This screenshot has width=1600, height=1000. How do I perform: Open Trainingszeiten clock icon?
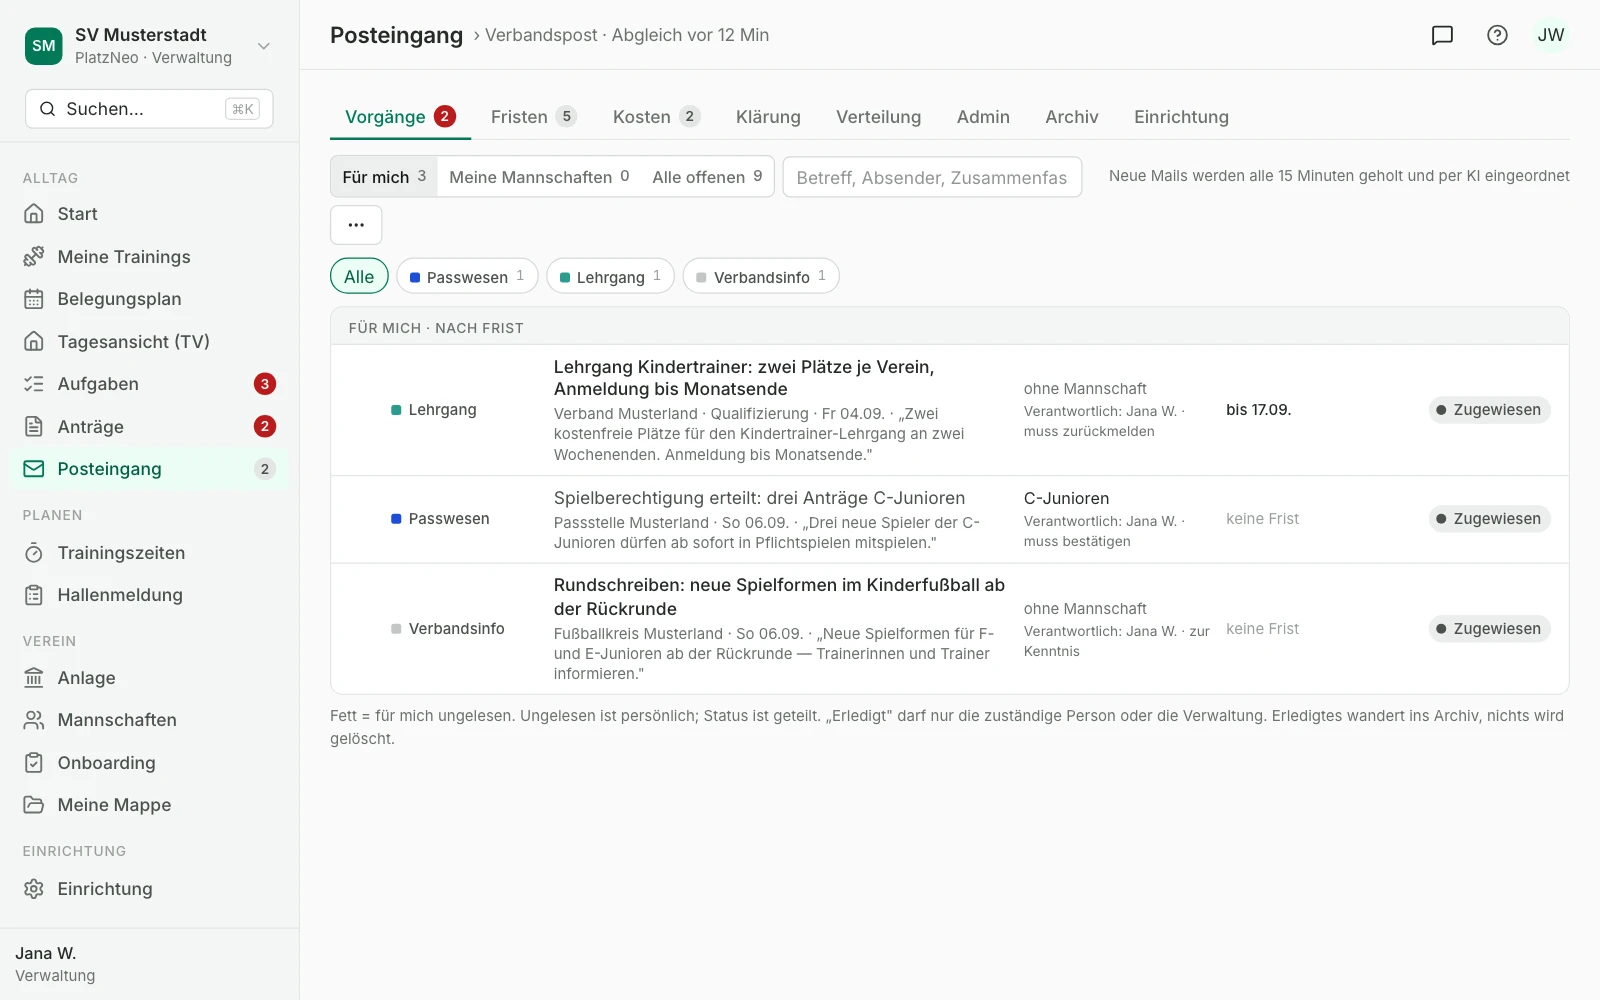[34, 553]
